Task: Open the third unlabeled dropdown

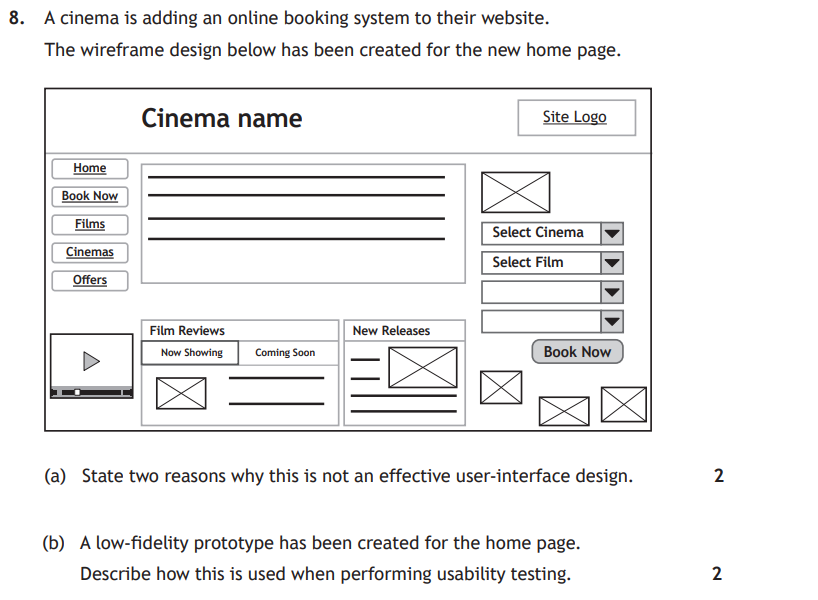Action: pyautogui.click(x=612, y=293)
